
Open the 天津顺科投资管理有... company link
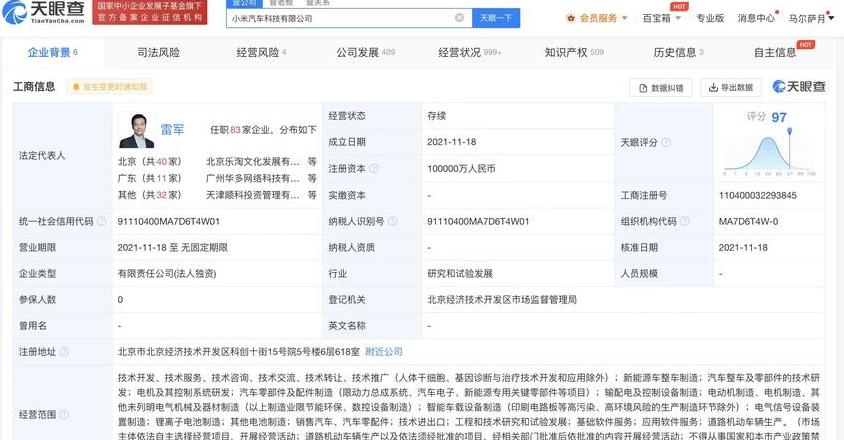tap(252, 195)
